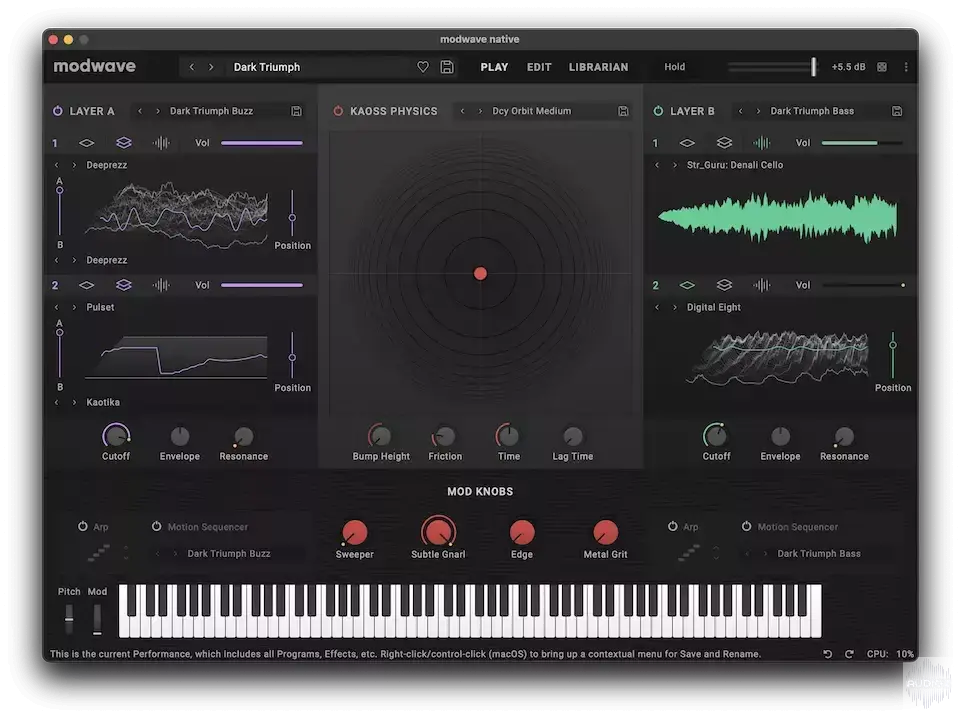Save the Layer B program Dark Triumph Bass

pyautogui.click(x=897, y=111)
